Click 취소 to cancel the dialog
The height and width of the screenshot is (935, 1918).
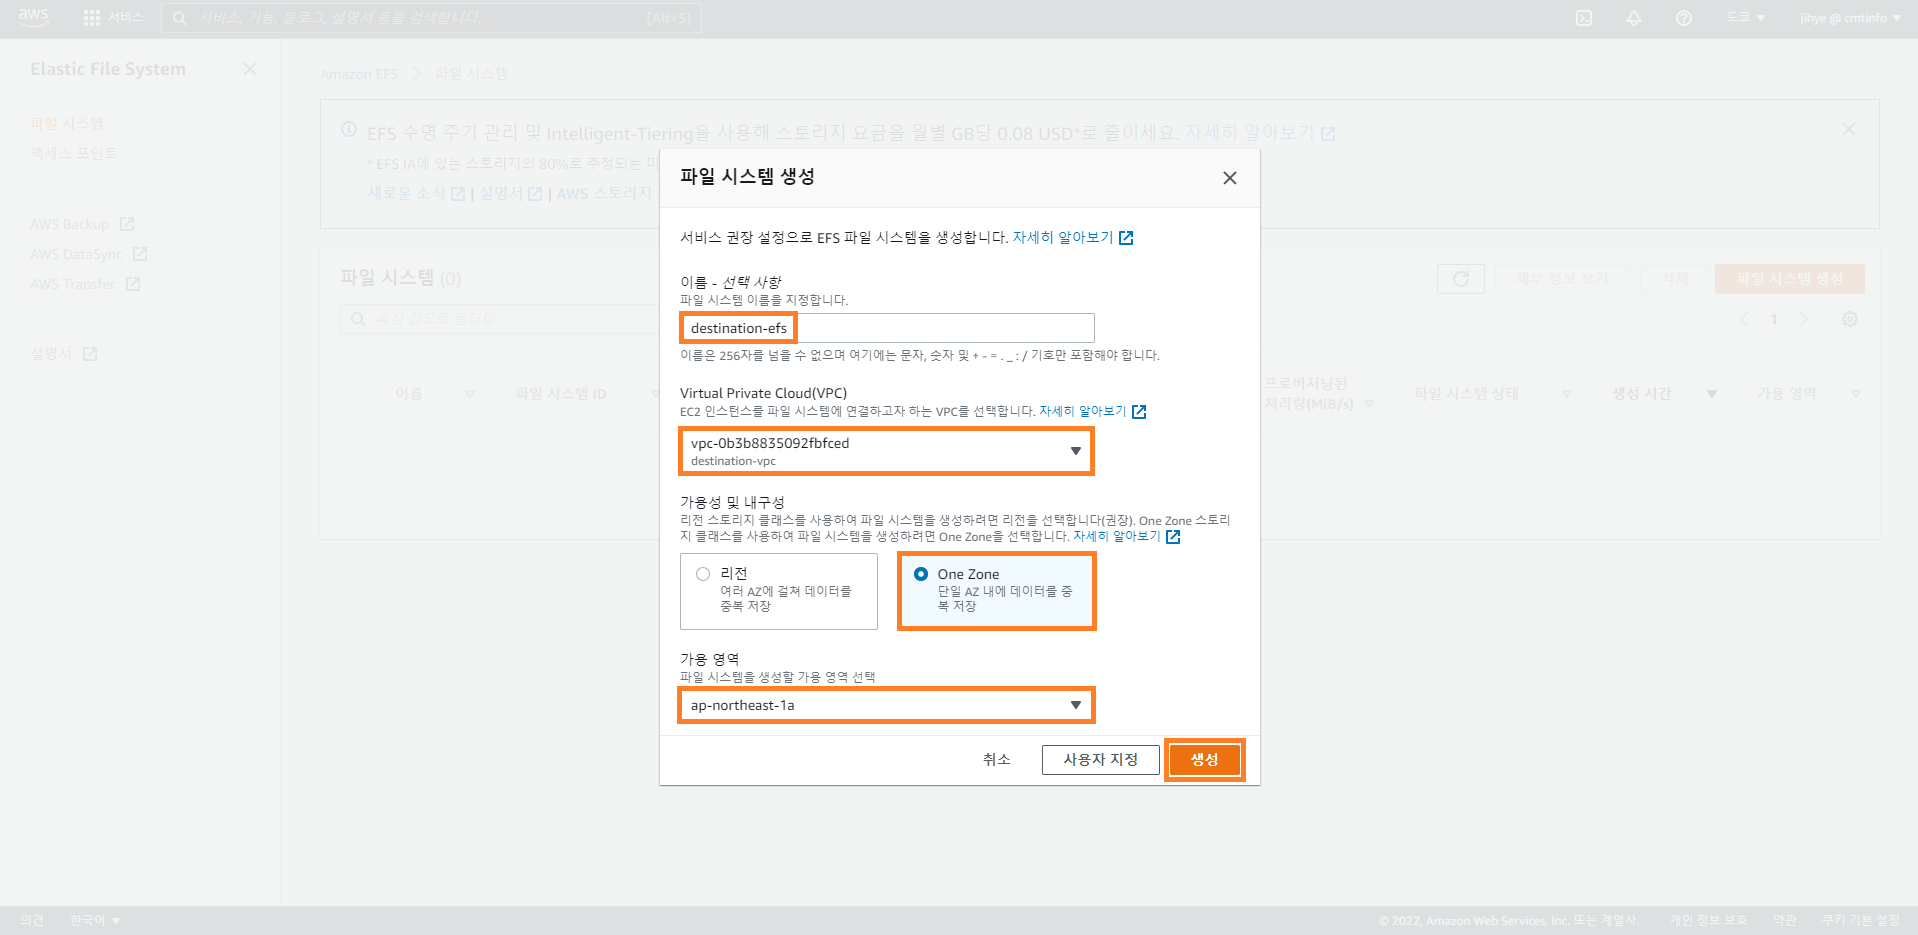997,760
